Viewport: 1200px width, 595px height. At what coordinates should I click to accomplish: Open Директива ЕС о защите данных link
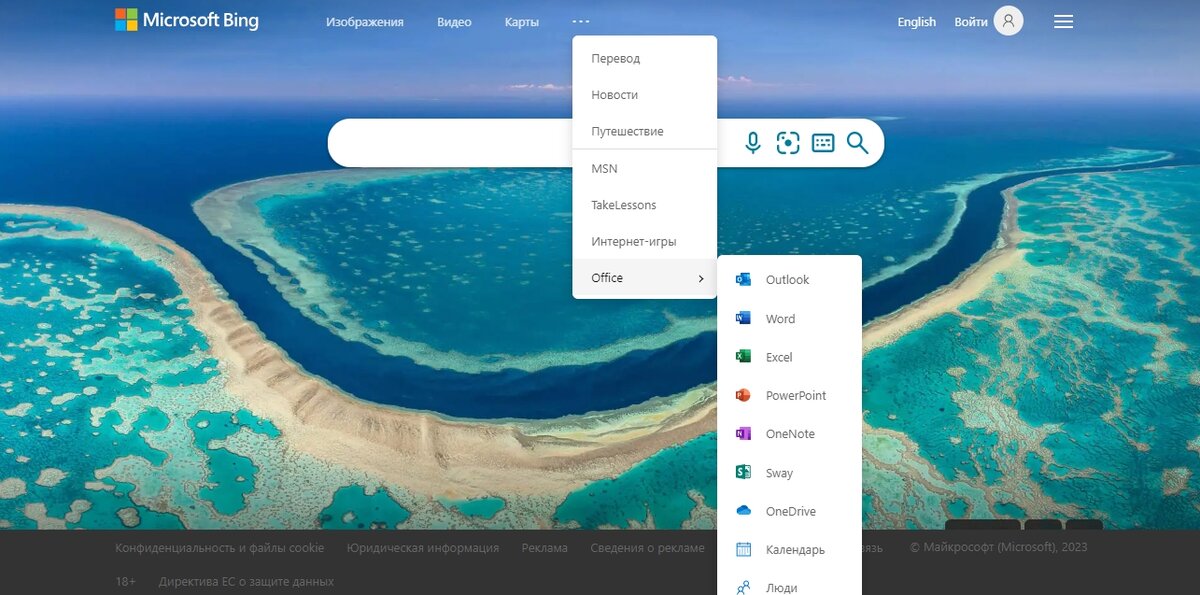pyautogui.click(x=246, y=581)
